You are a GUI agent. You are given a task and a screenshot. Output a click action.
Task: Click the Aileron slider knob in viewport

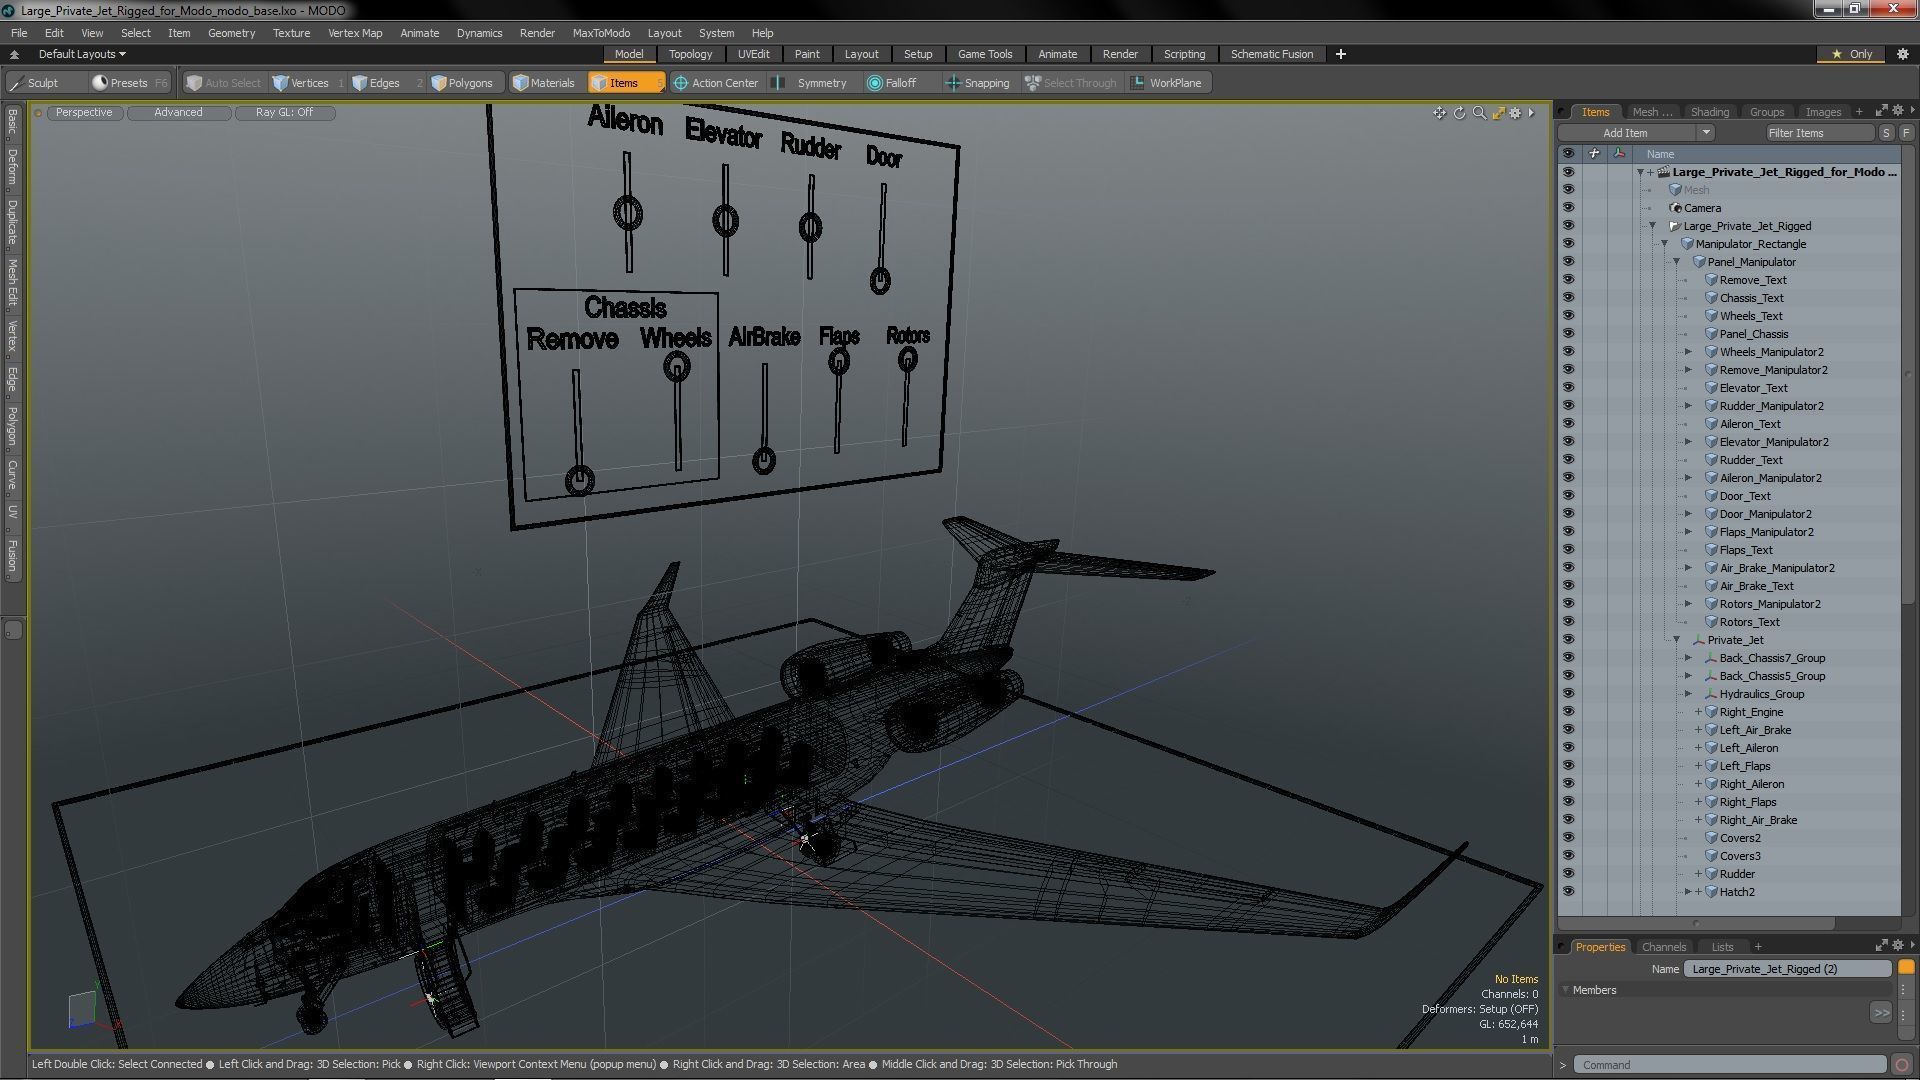628,213
